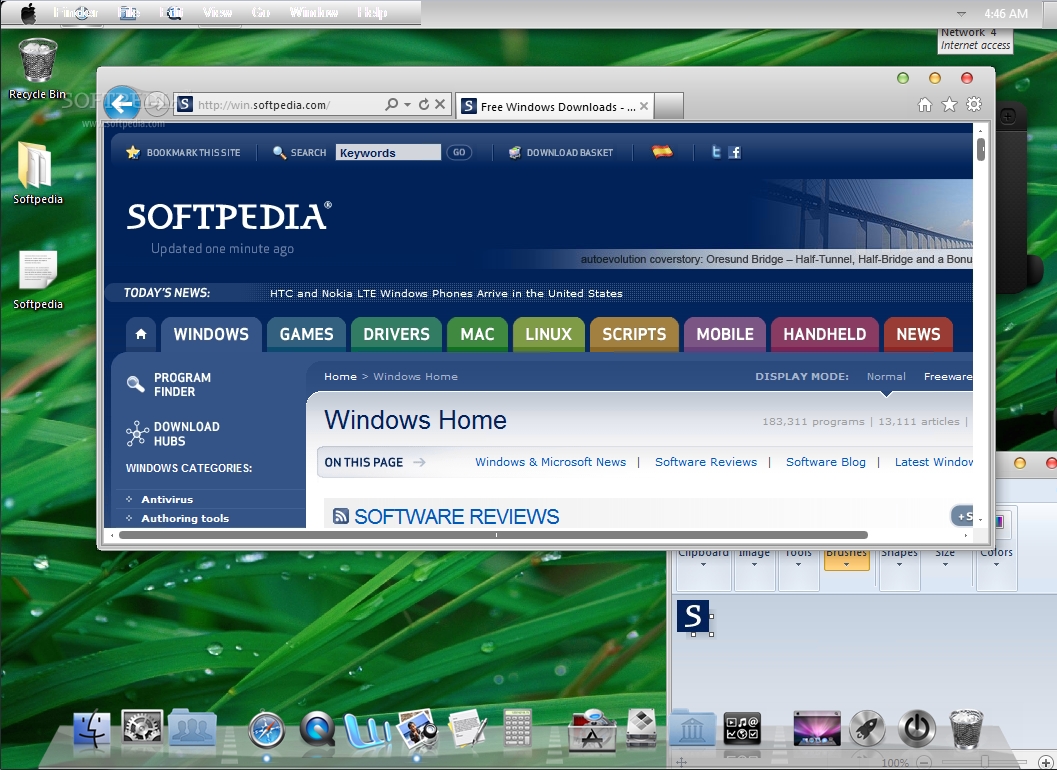
Task: Open the Preview photo icon in dock
Action: (x=418, y=729)
